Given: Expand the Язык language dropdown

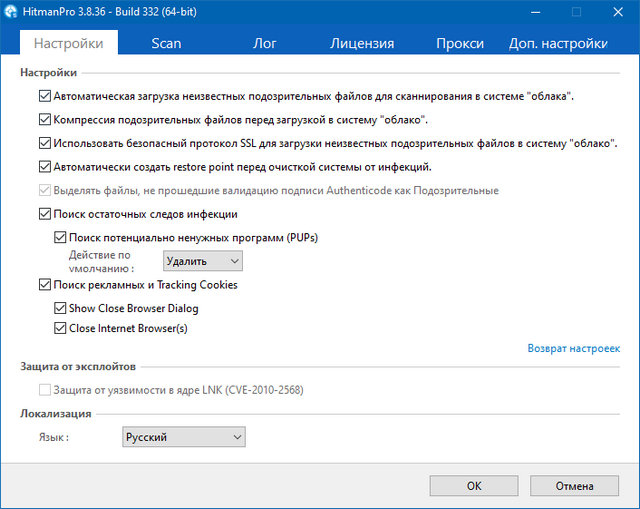Looking at the screenshot, I should coord(183,437).
